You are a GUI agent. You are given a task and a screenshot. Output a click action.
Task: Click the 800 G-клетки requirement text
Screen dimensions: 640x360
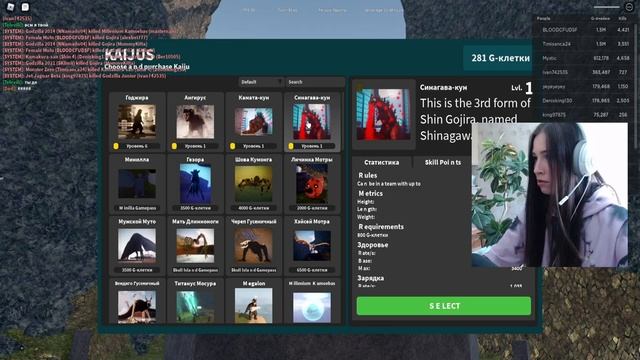[x=373, y=235]
